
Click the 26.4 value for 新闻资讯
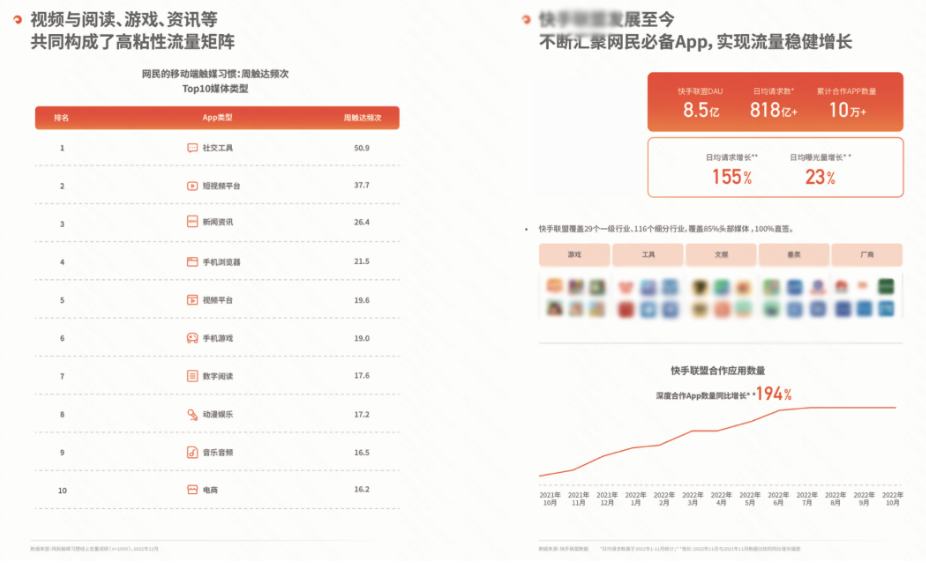361,222
